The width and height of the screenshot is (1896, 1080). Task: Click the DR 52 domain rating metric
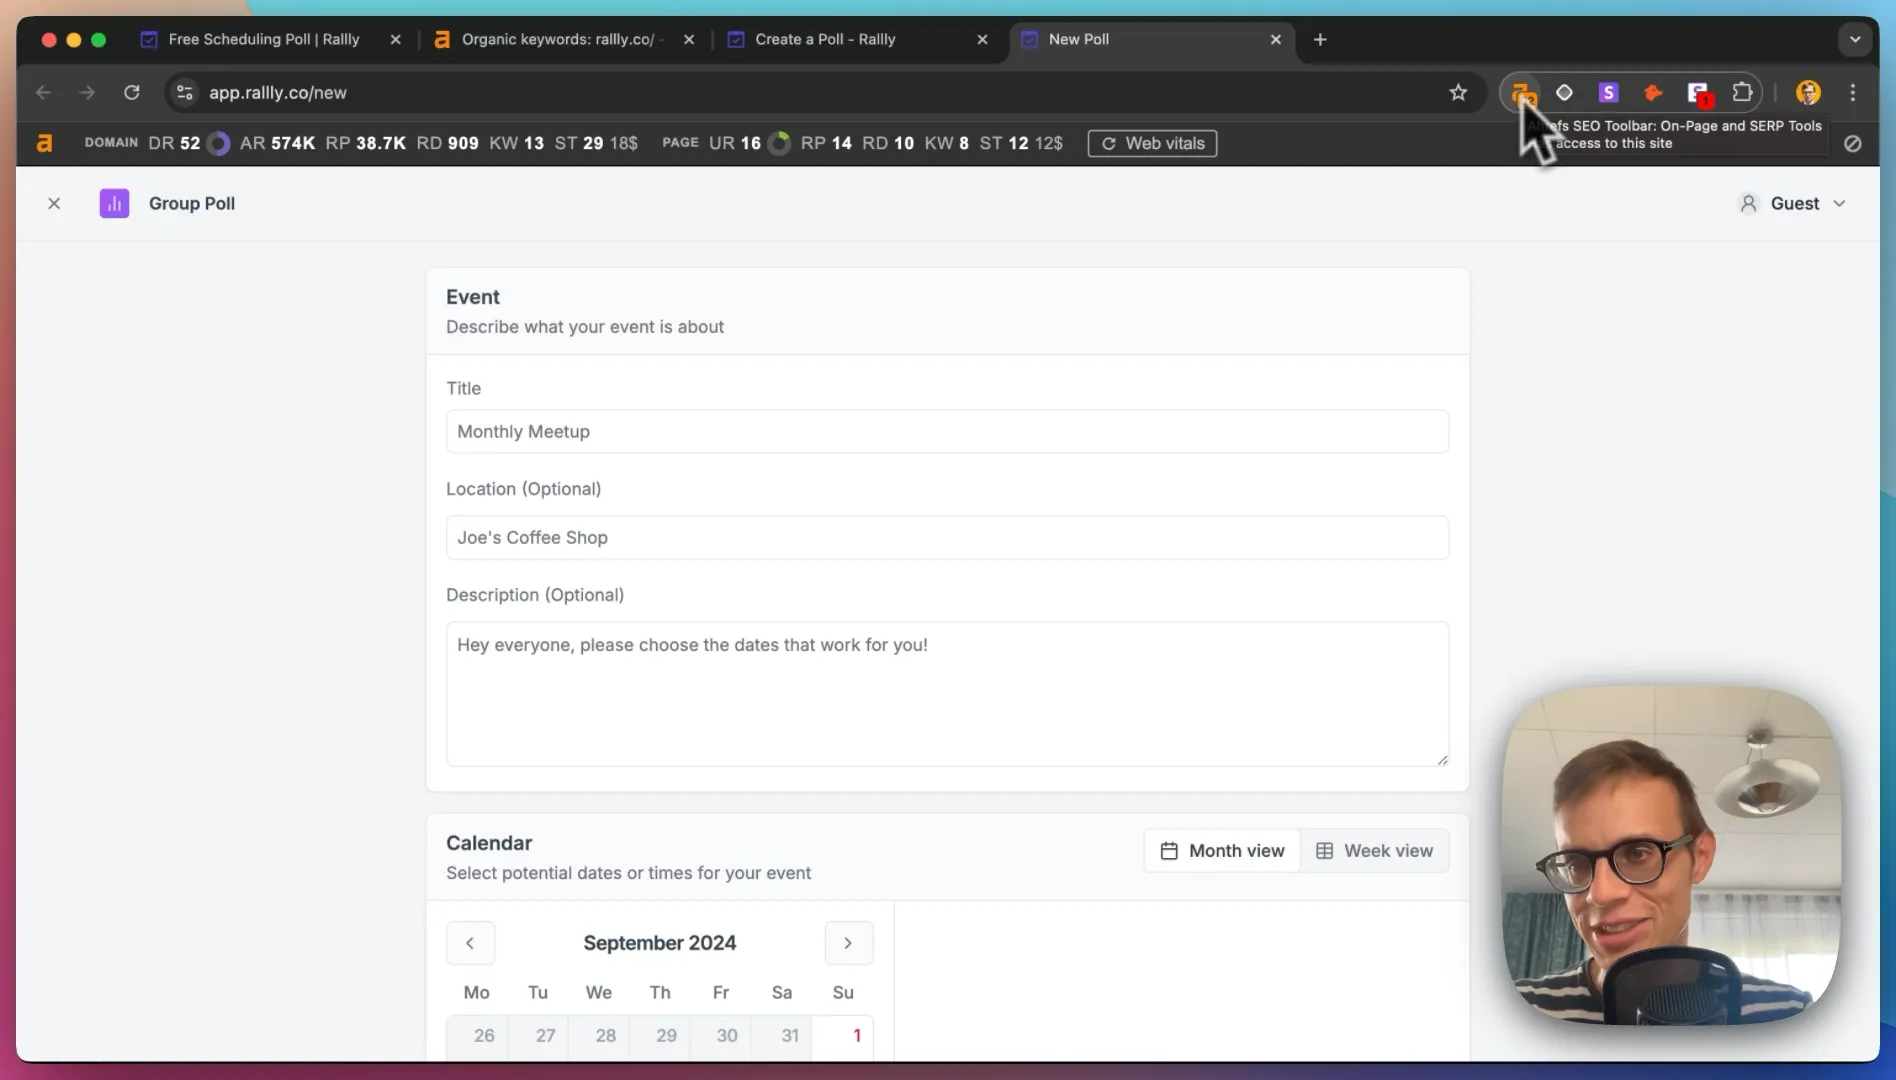click(x=174, y=143)
